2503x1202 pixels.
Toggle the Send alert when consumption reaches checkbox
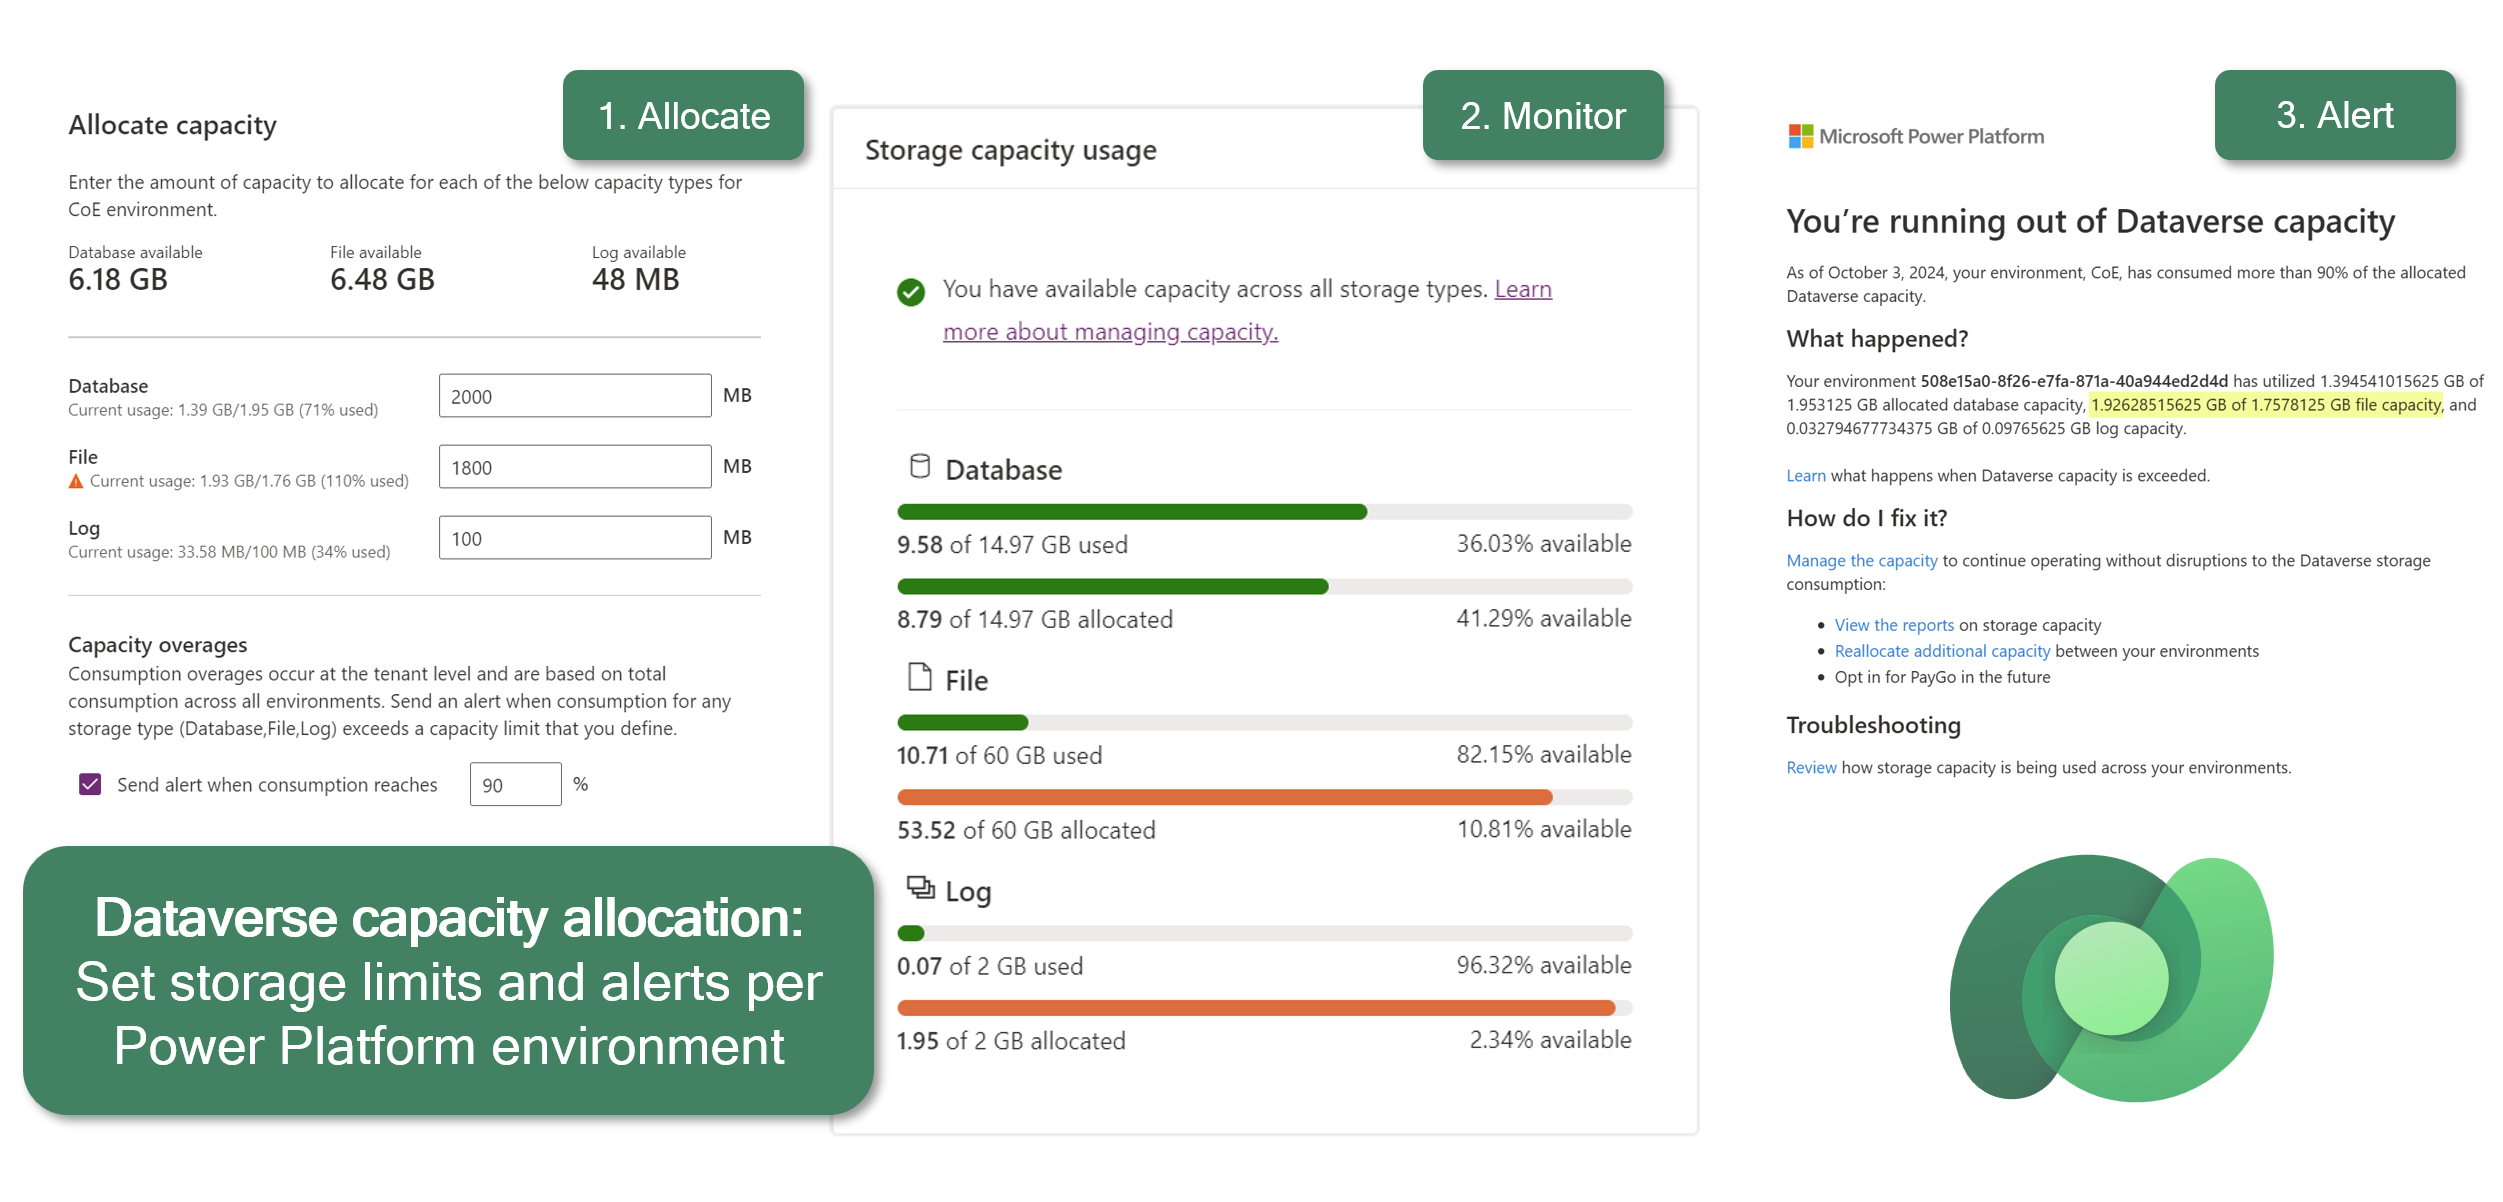pyautogui.click(x=90, y=784)
